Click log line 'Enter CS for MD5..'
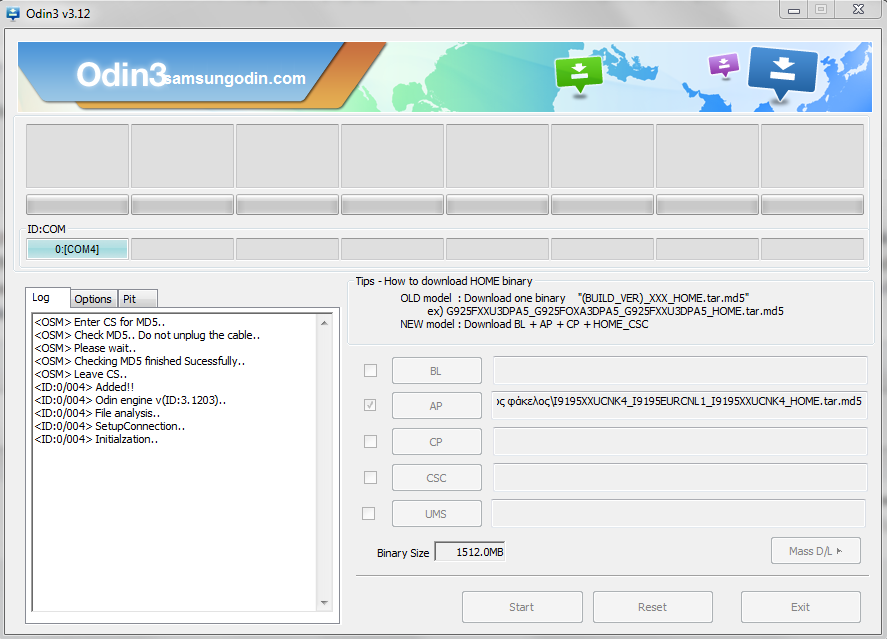Screen dimensions: 887x639 click(x=100, y=322)
